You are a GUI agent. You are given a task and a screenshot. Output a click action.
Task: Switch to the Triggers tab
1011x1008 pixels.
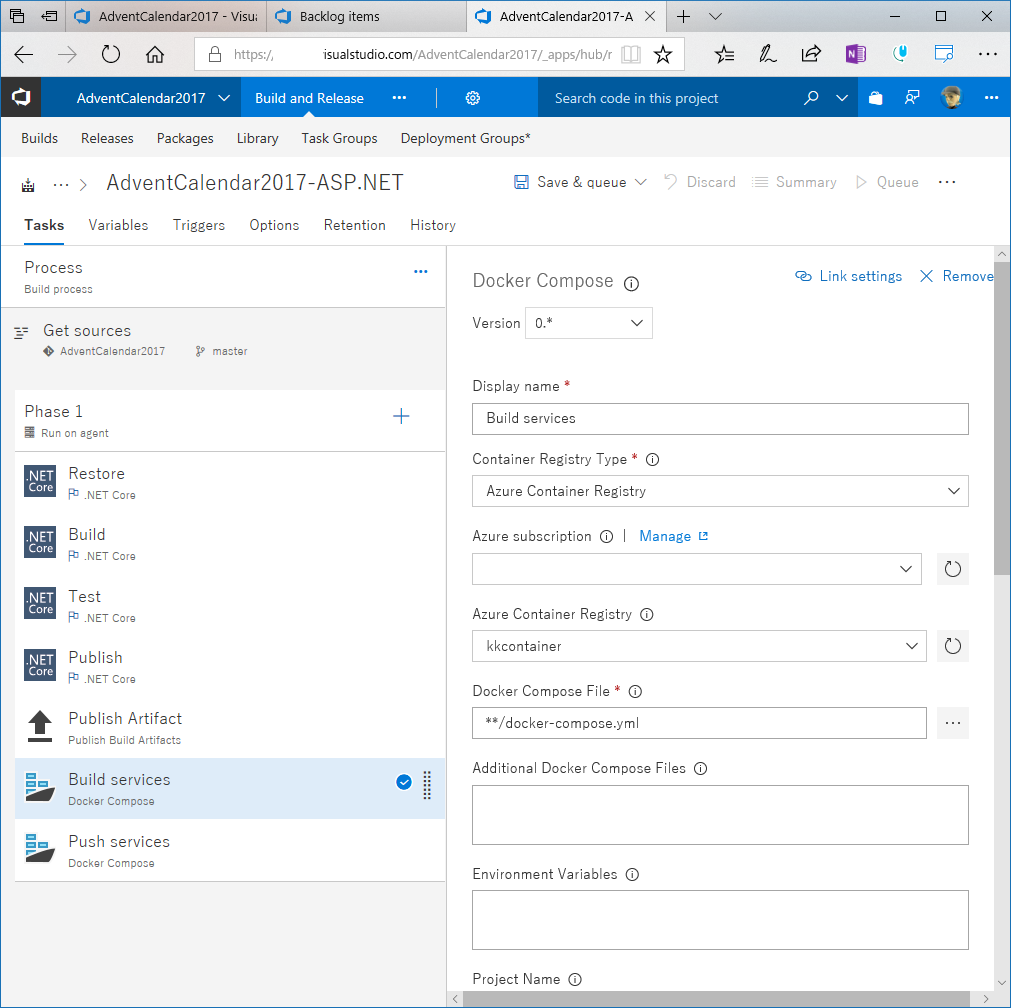pyautogui.click(x=199, y=225)
